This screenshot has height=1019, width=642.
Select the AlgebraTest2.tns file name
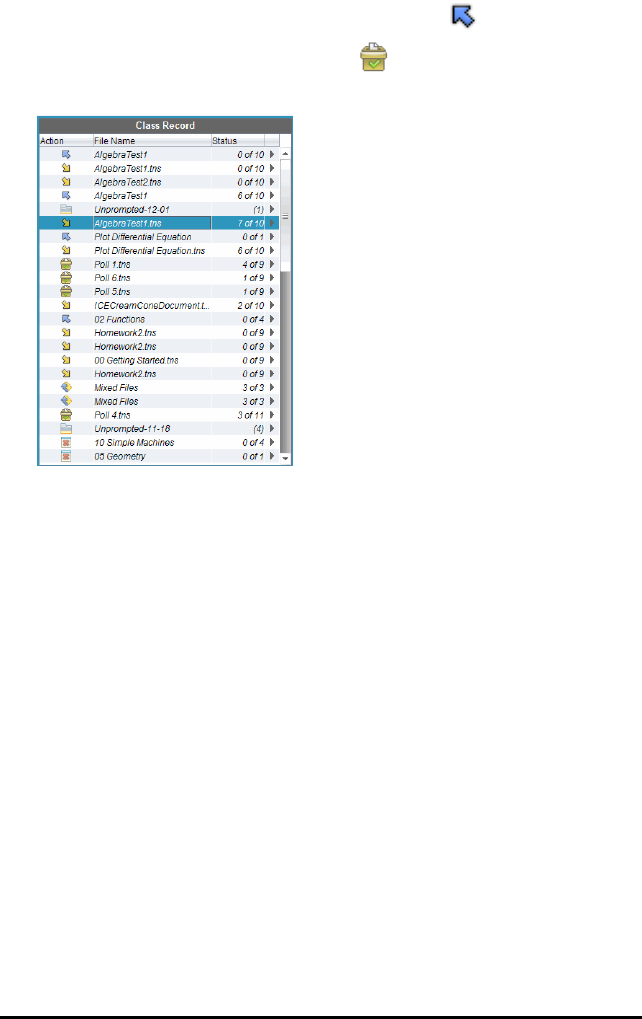coord(127,182)
